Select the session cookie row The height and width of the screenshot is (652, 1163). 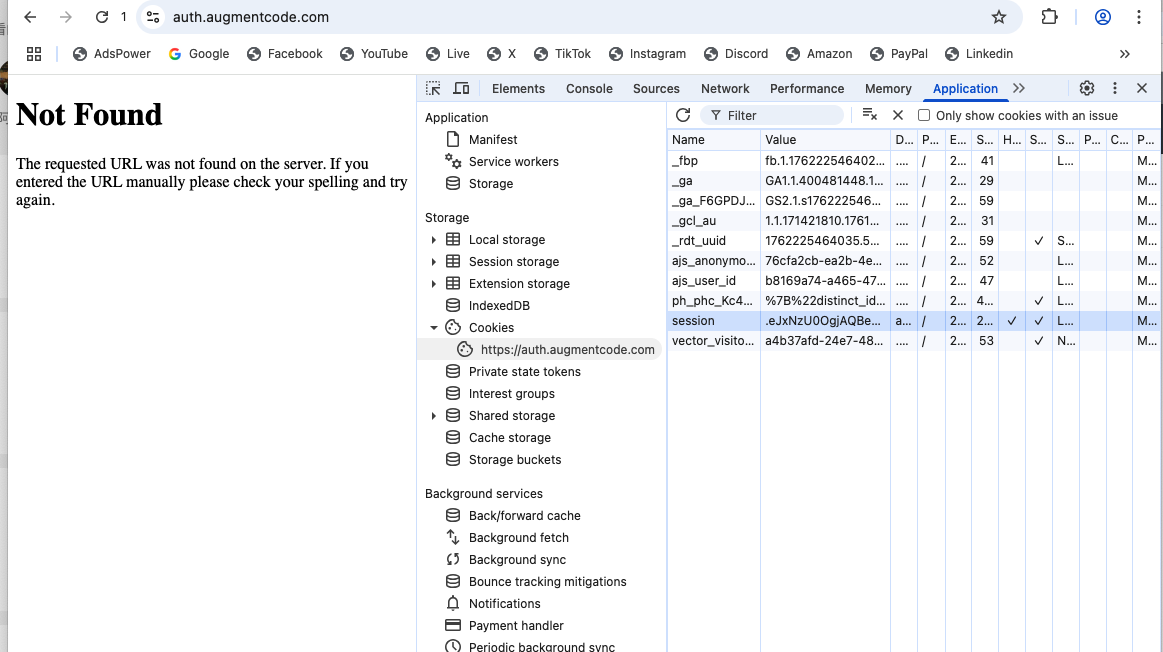click(x=714, y=321)
